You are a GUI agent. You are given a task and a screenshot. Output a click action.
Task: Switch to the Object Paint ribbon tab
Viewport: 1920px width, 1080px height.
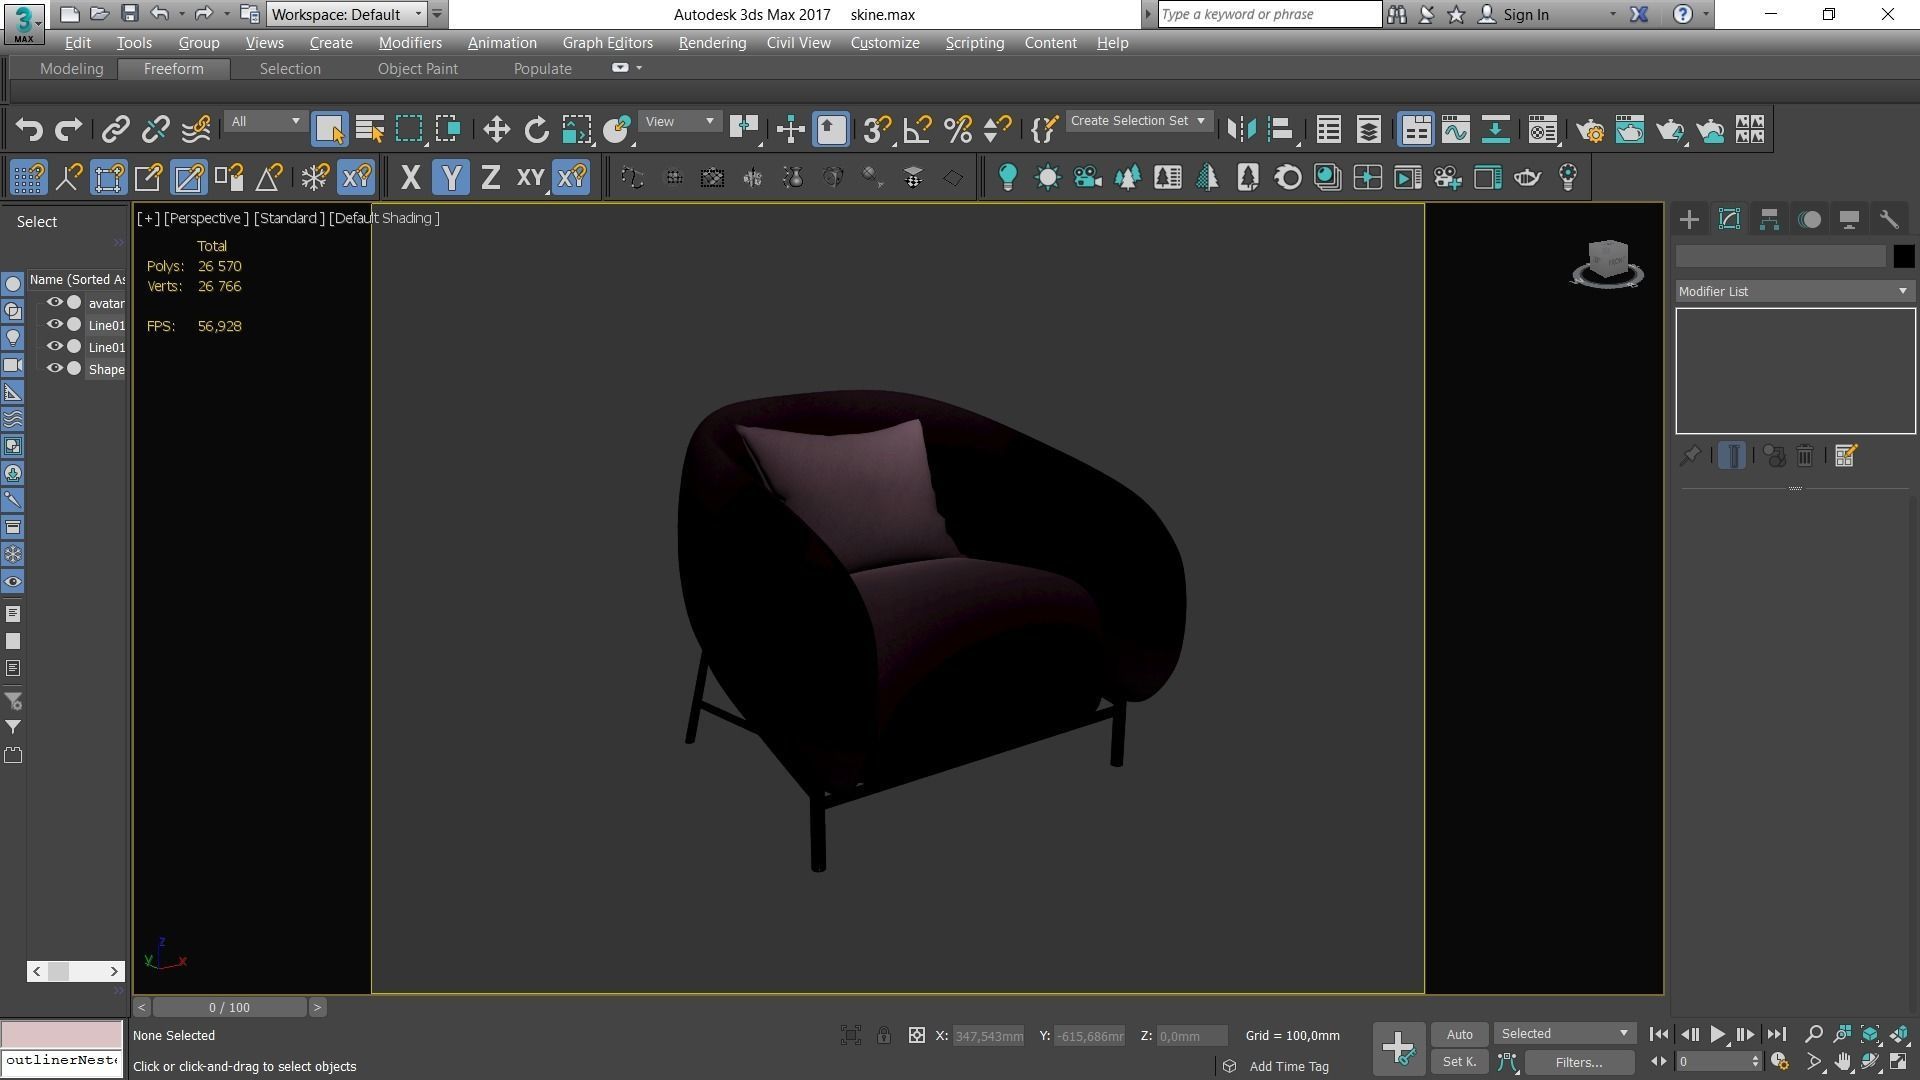tap(417, 69)
